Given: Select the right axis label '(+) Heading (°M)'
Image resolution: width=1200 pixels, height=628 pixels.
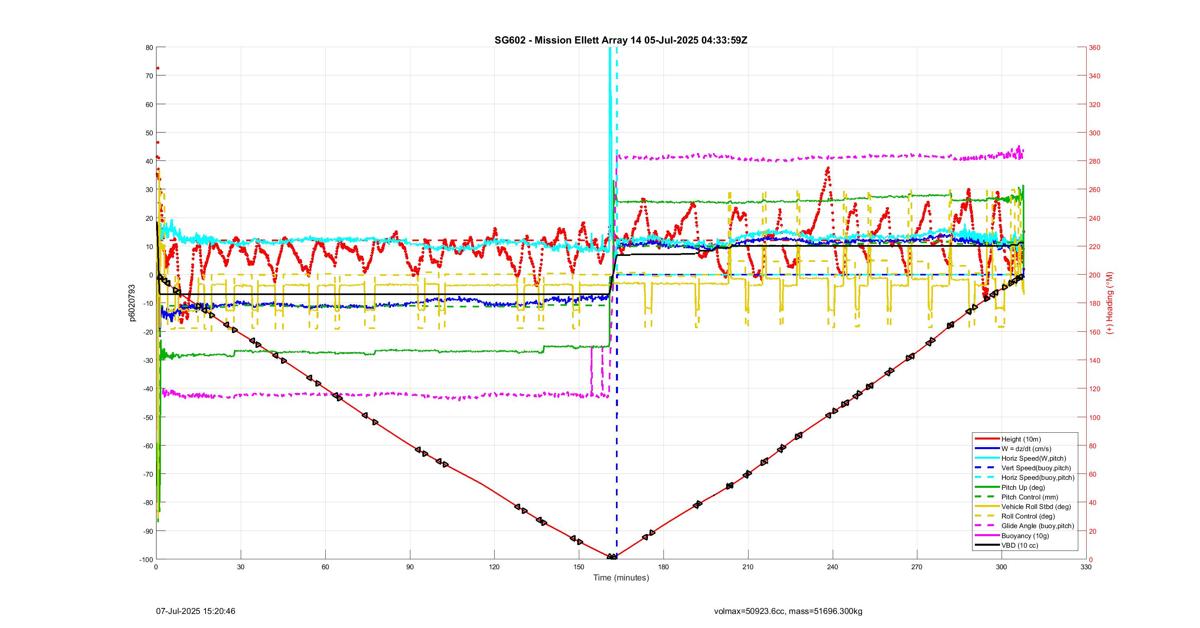Looking at the screenshot, I should pyautogui.click(x=1109, y=303).
